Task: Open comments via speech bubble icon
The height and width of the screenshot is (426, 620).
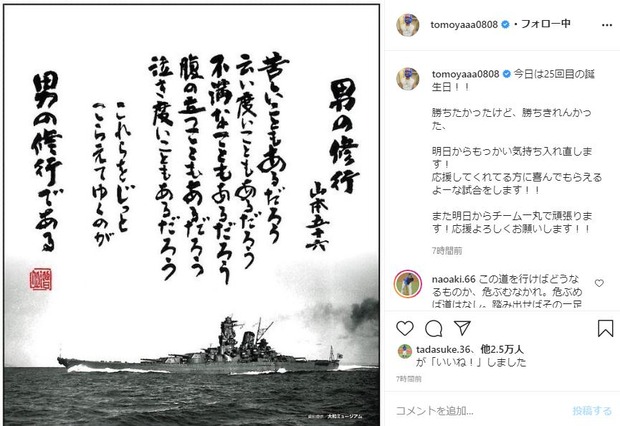Action: point(434,329)
